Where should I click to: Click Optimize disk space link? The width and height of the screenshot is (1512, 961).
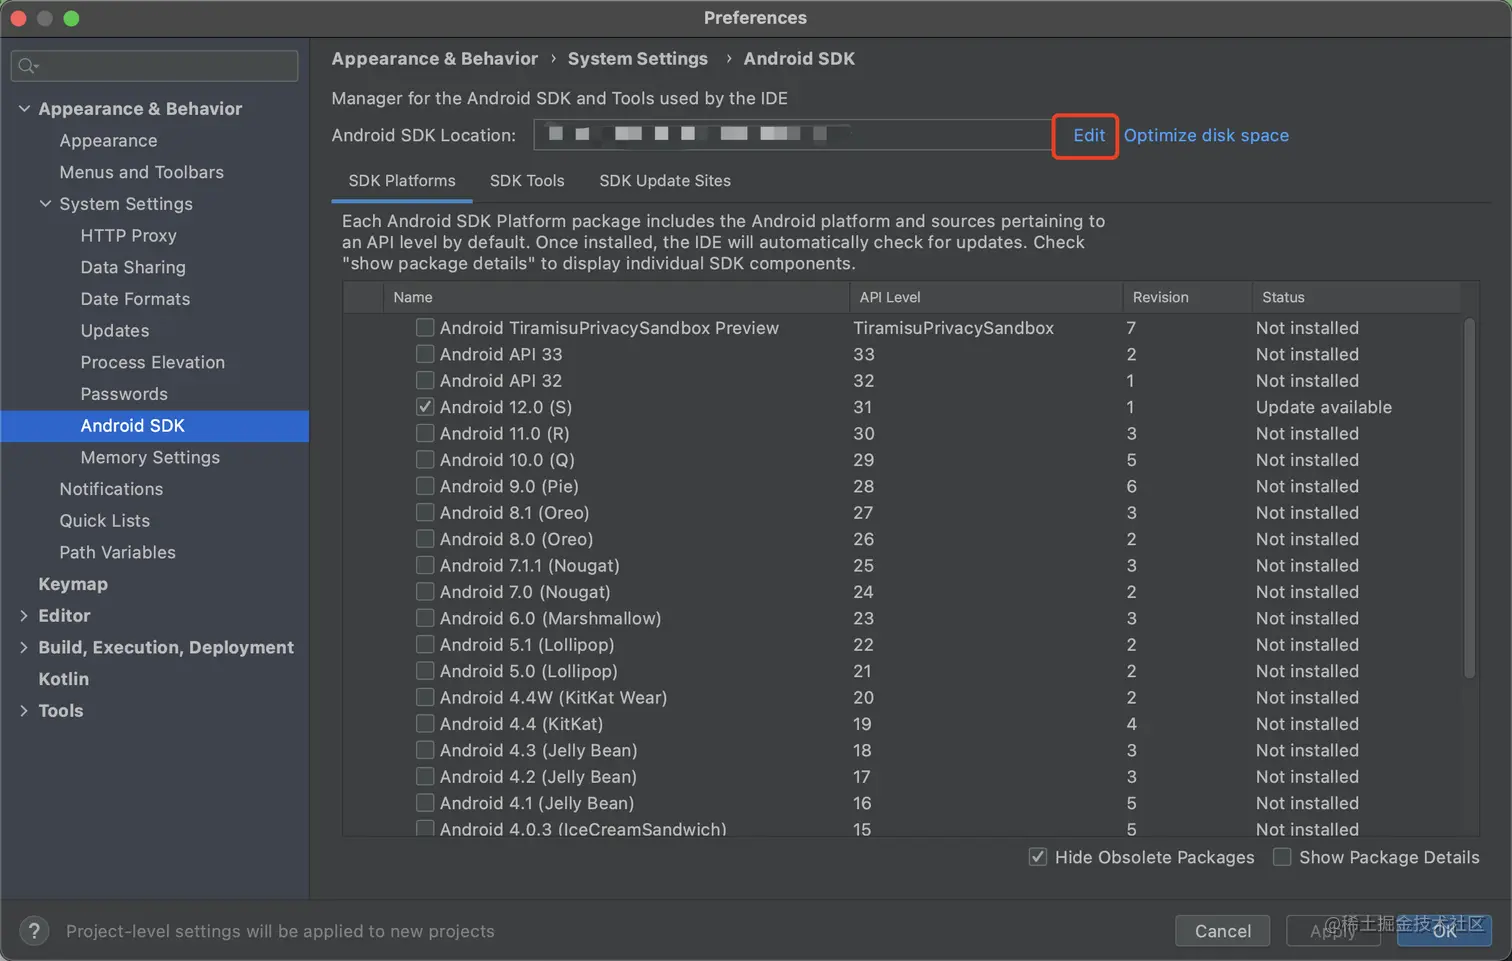point(1206,135)
